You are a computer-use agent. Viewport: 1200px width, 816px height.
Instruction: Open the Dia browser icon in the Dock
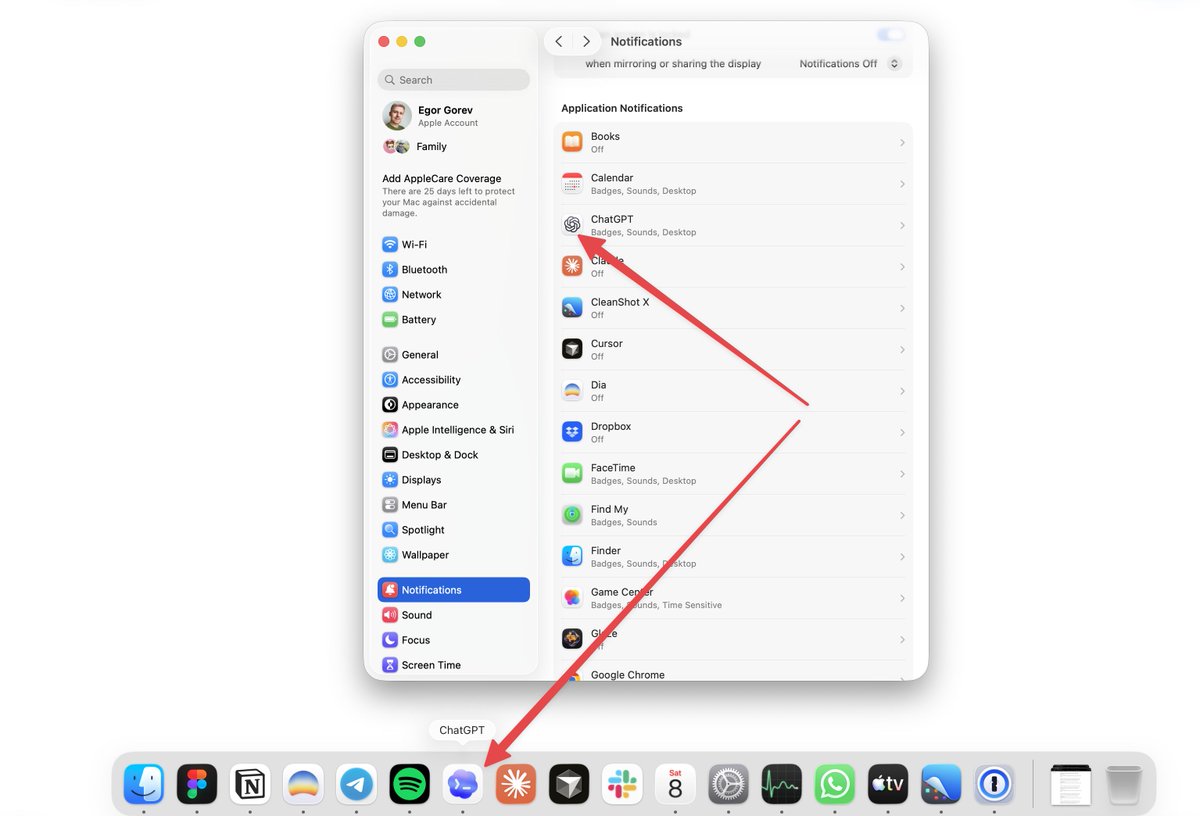[303, 785]
